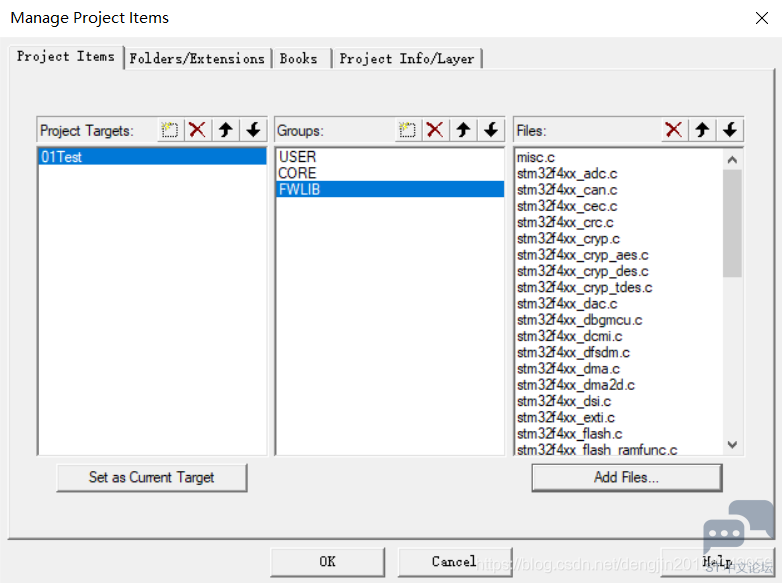Open the Project Info/Layer tab
The height and width of the screenshot is (583, 782).
407,59
